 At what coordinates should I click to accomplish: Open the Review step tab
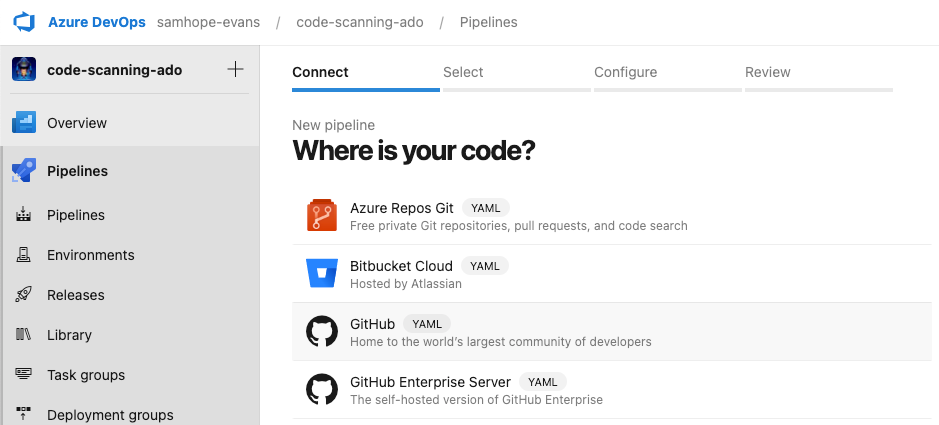[767, 72]
